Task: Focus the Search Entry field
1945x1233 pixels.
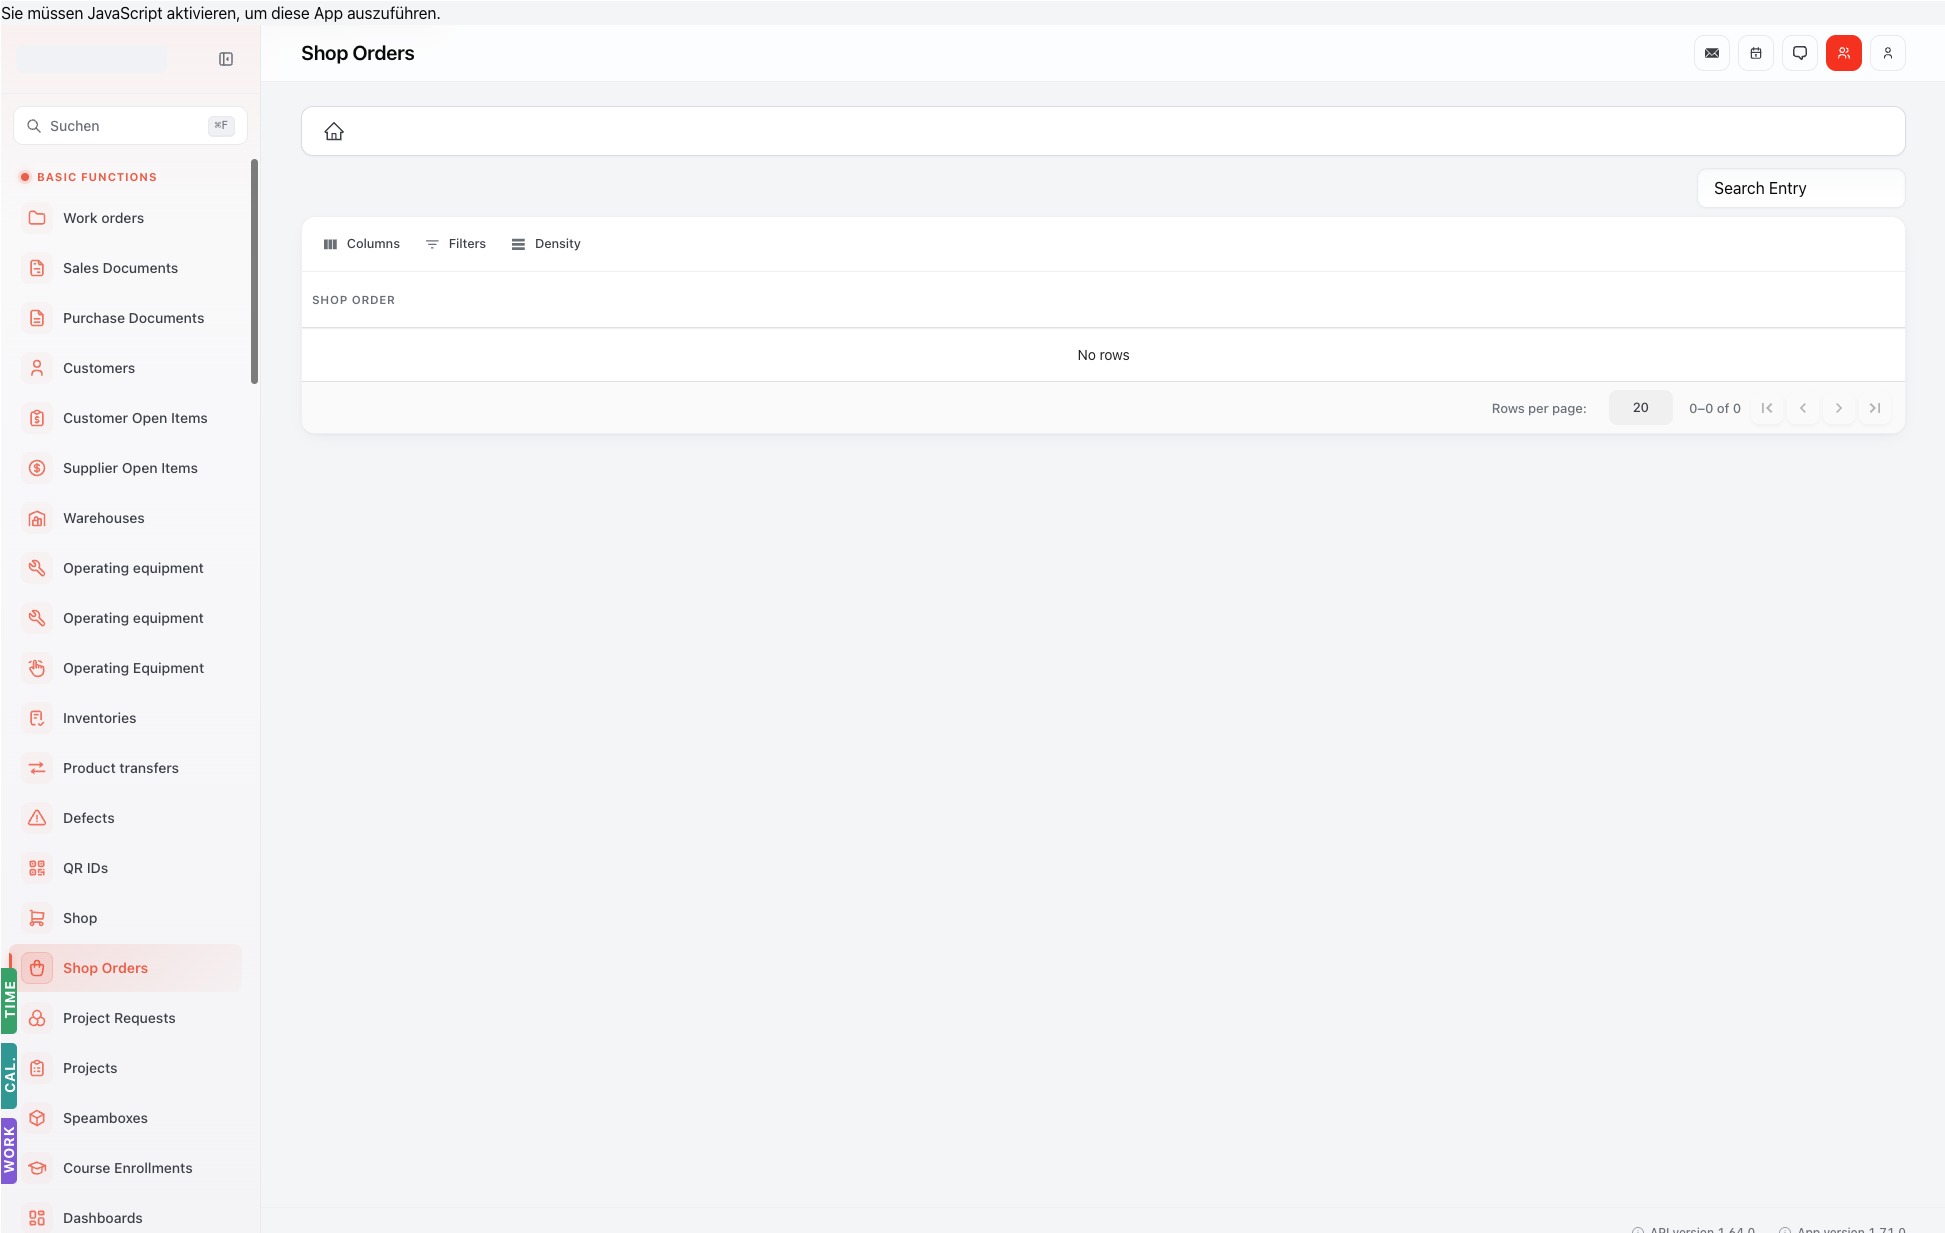Action: click(1801, 188)
